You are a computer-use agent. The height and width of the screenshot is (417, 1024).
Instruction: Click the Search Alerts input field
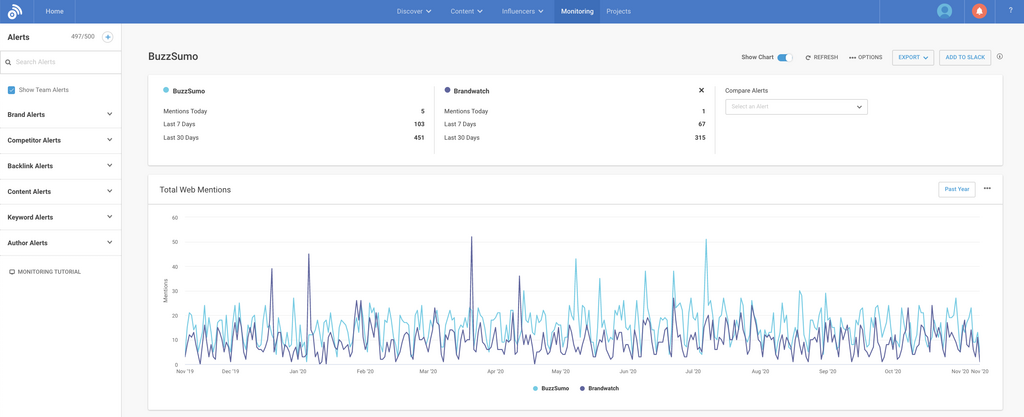pyautogui.click(x=62, y=62)
